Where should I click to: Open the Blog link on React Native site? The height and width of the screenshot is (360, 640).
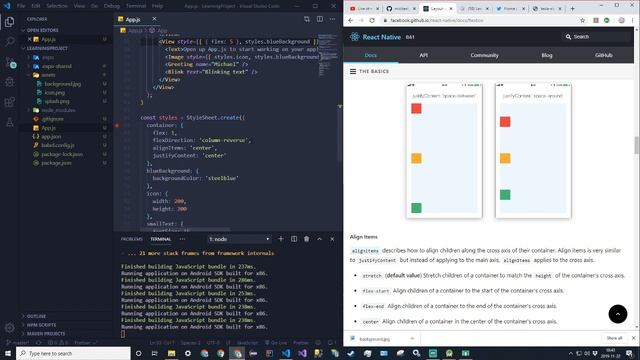coord(547,55)
